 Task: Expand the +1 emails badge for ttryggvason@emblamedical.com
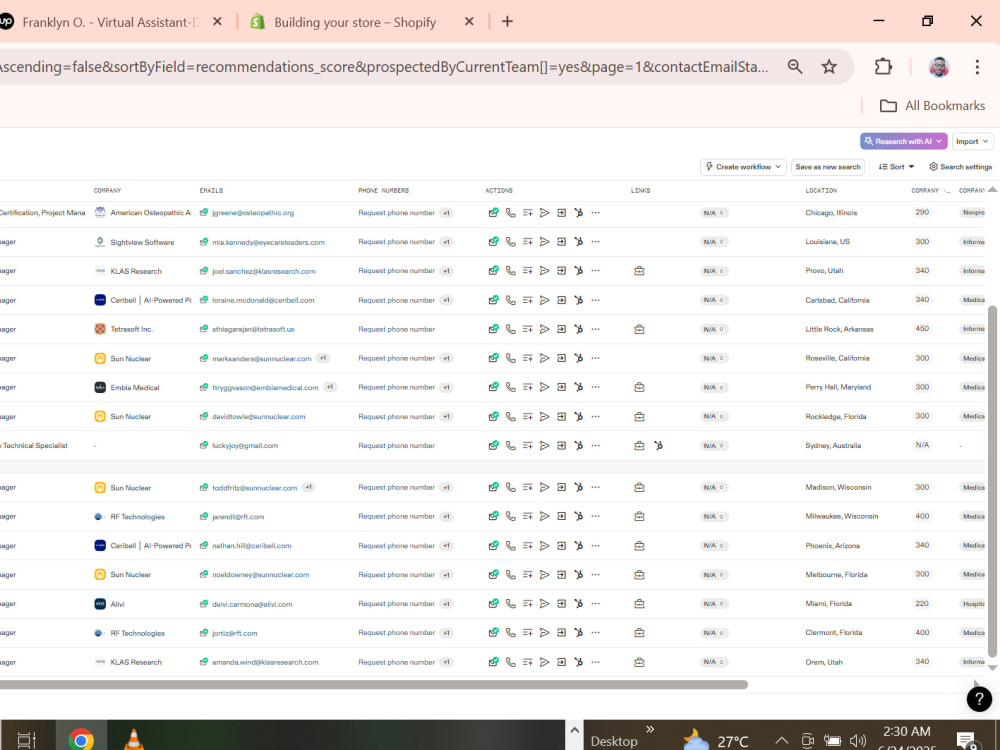pyautogui.click(x=330, y=387)
